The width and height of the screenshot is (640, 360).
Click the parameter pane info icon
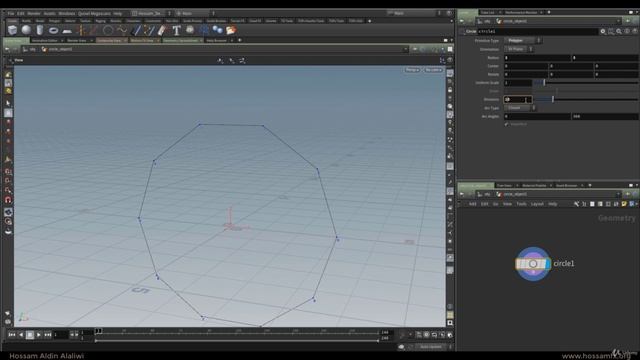tap(627, 31)
